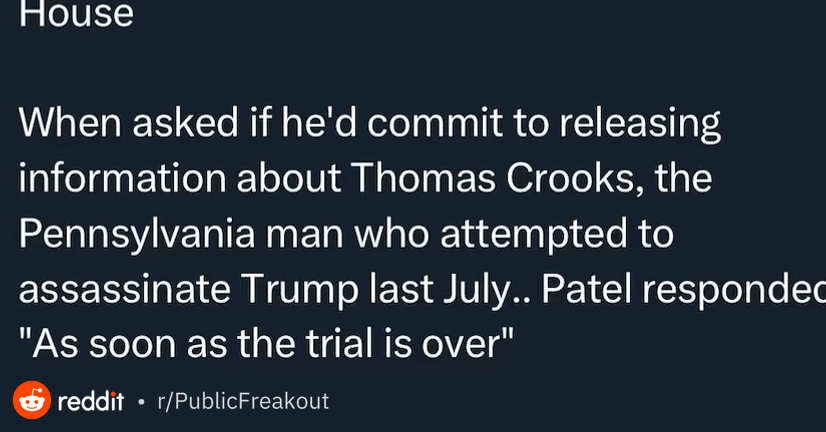This screenshot has height=432, width=826.
Task: Click the dot separator before r/PublicFreakout
Action: (x=141, y=402)
